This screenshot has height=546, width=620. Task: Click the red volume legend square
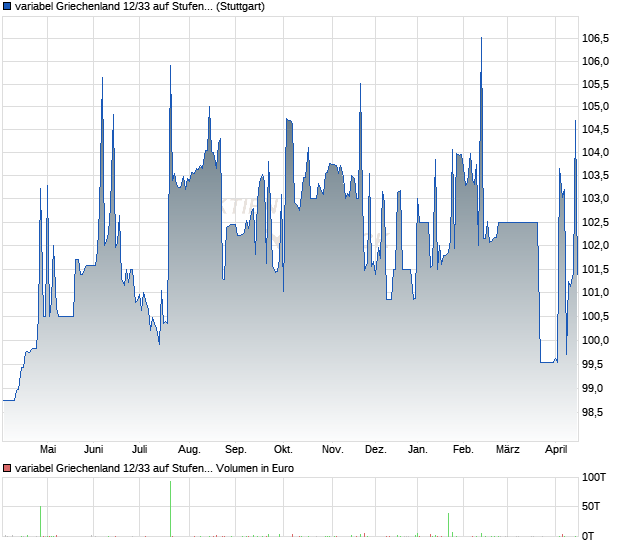point(8,467)
